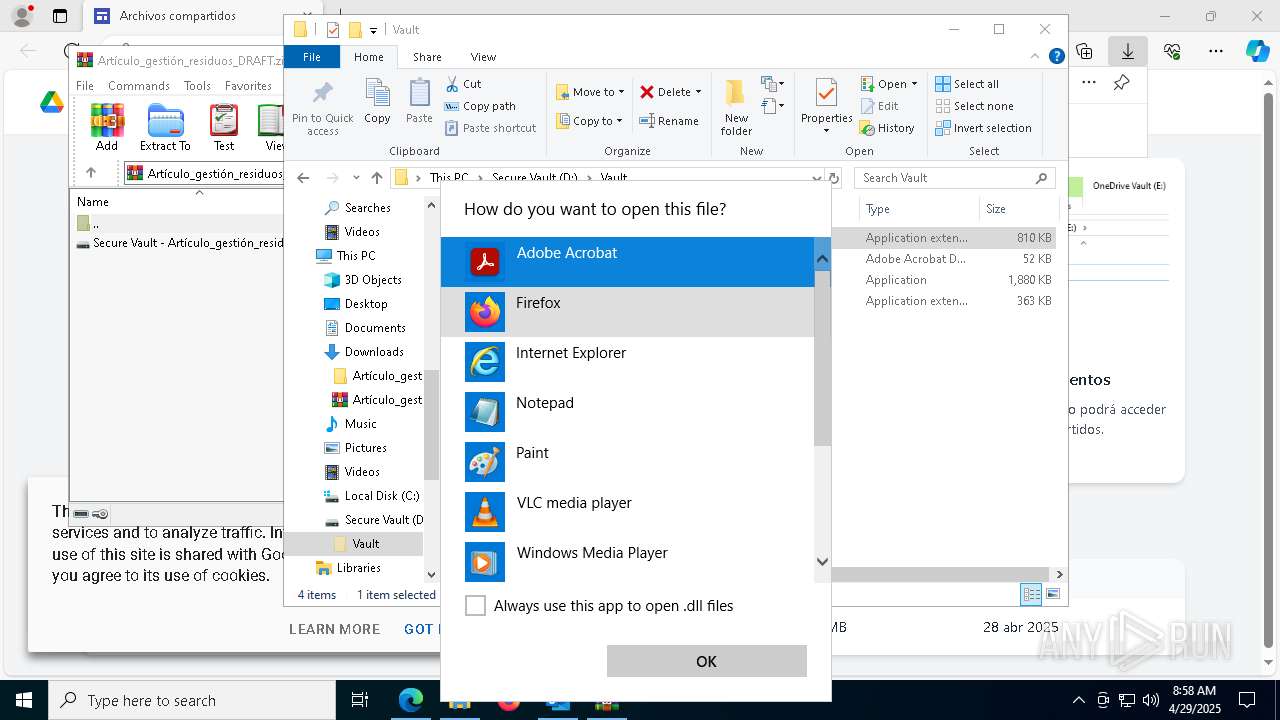Switch to the Share ribbon tab

(x=427, y=57)
